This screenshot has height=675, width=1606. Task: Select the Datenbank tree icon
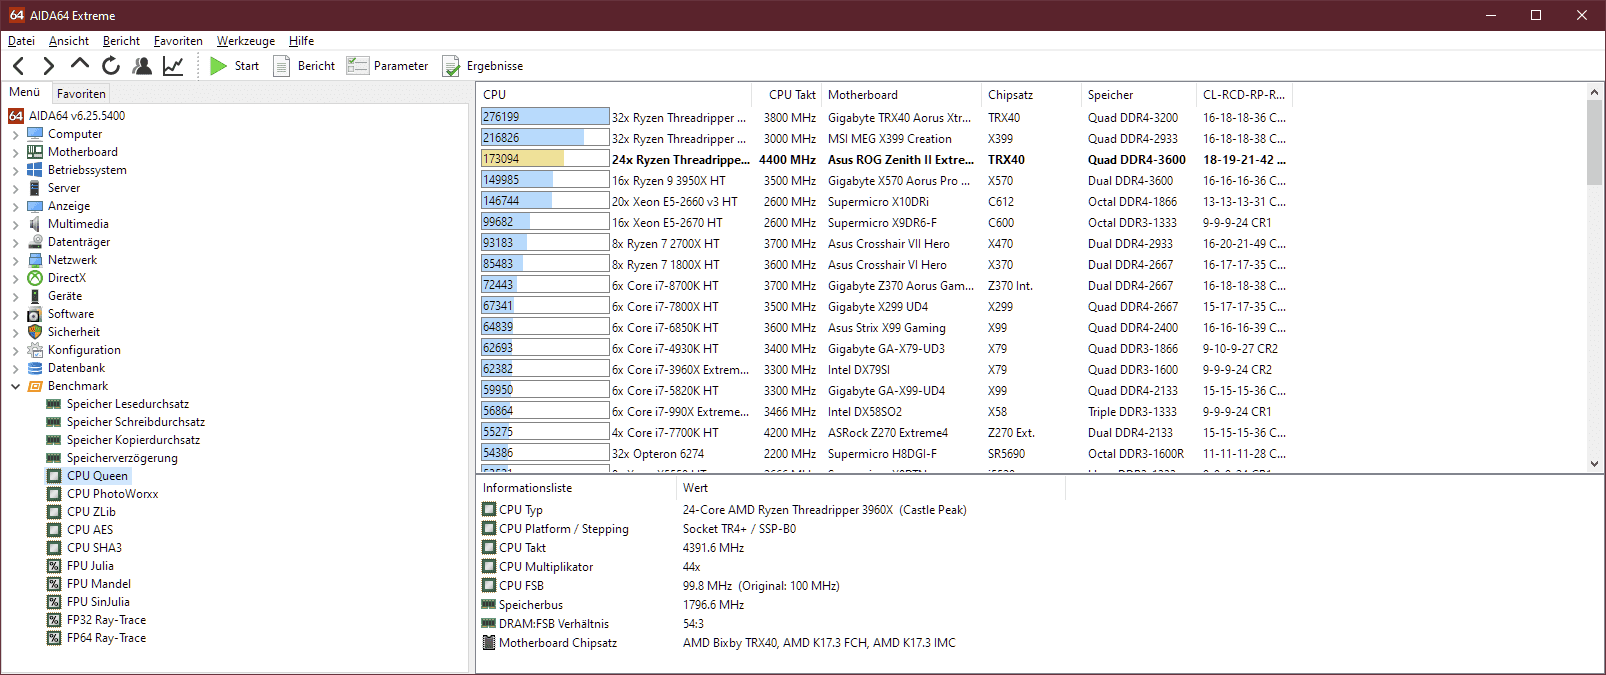pos(35,368)
